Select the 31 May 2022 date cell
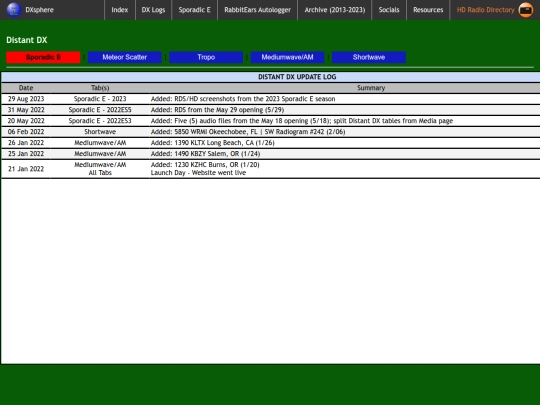Viewport: 540px width, 405px height. pyautogui.click(x=26, y=110)
